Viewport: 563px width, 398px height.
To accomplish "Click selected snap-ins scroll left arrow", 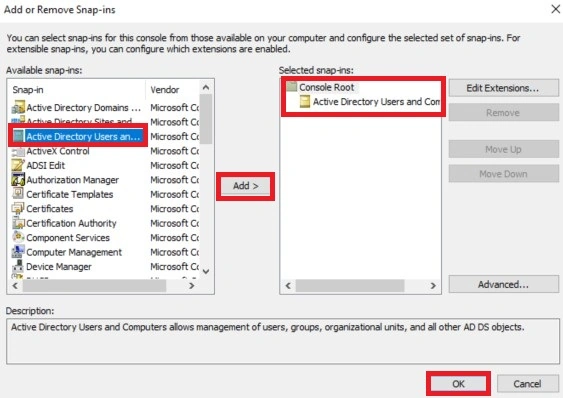I will (x=288, y=286).
